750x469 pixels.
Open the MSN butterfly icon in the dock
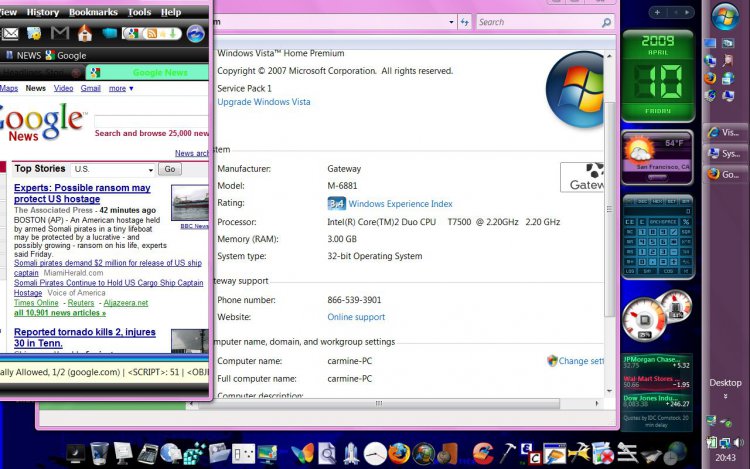pos(302,454)
